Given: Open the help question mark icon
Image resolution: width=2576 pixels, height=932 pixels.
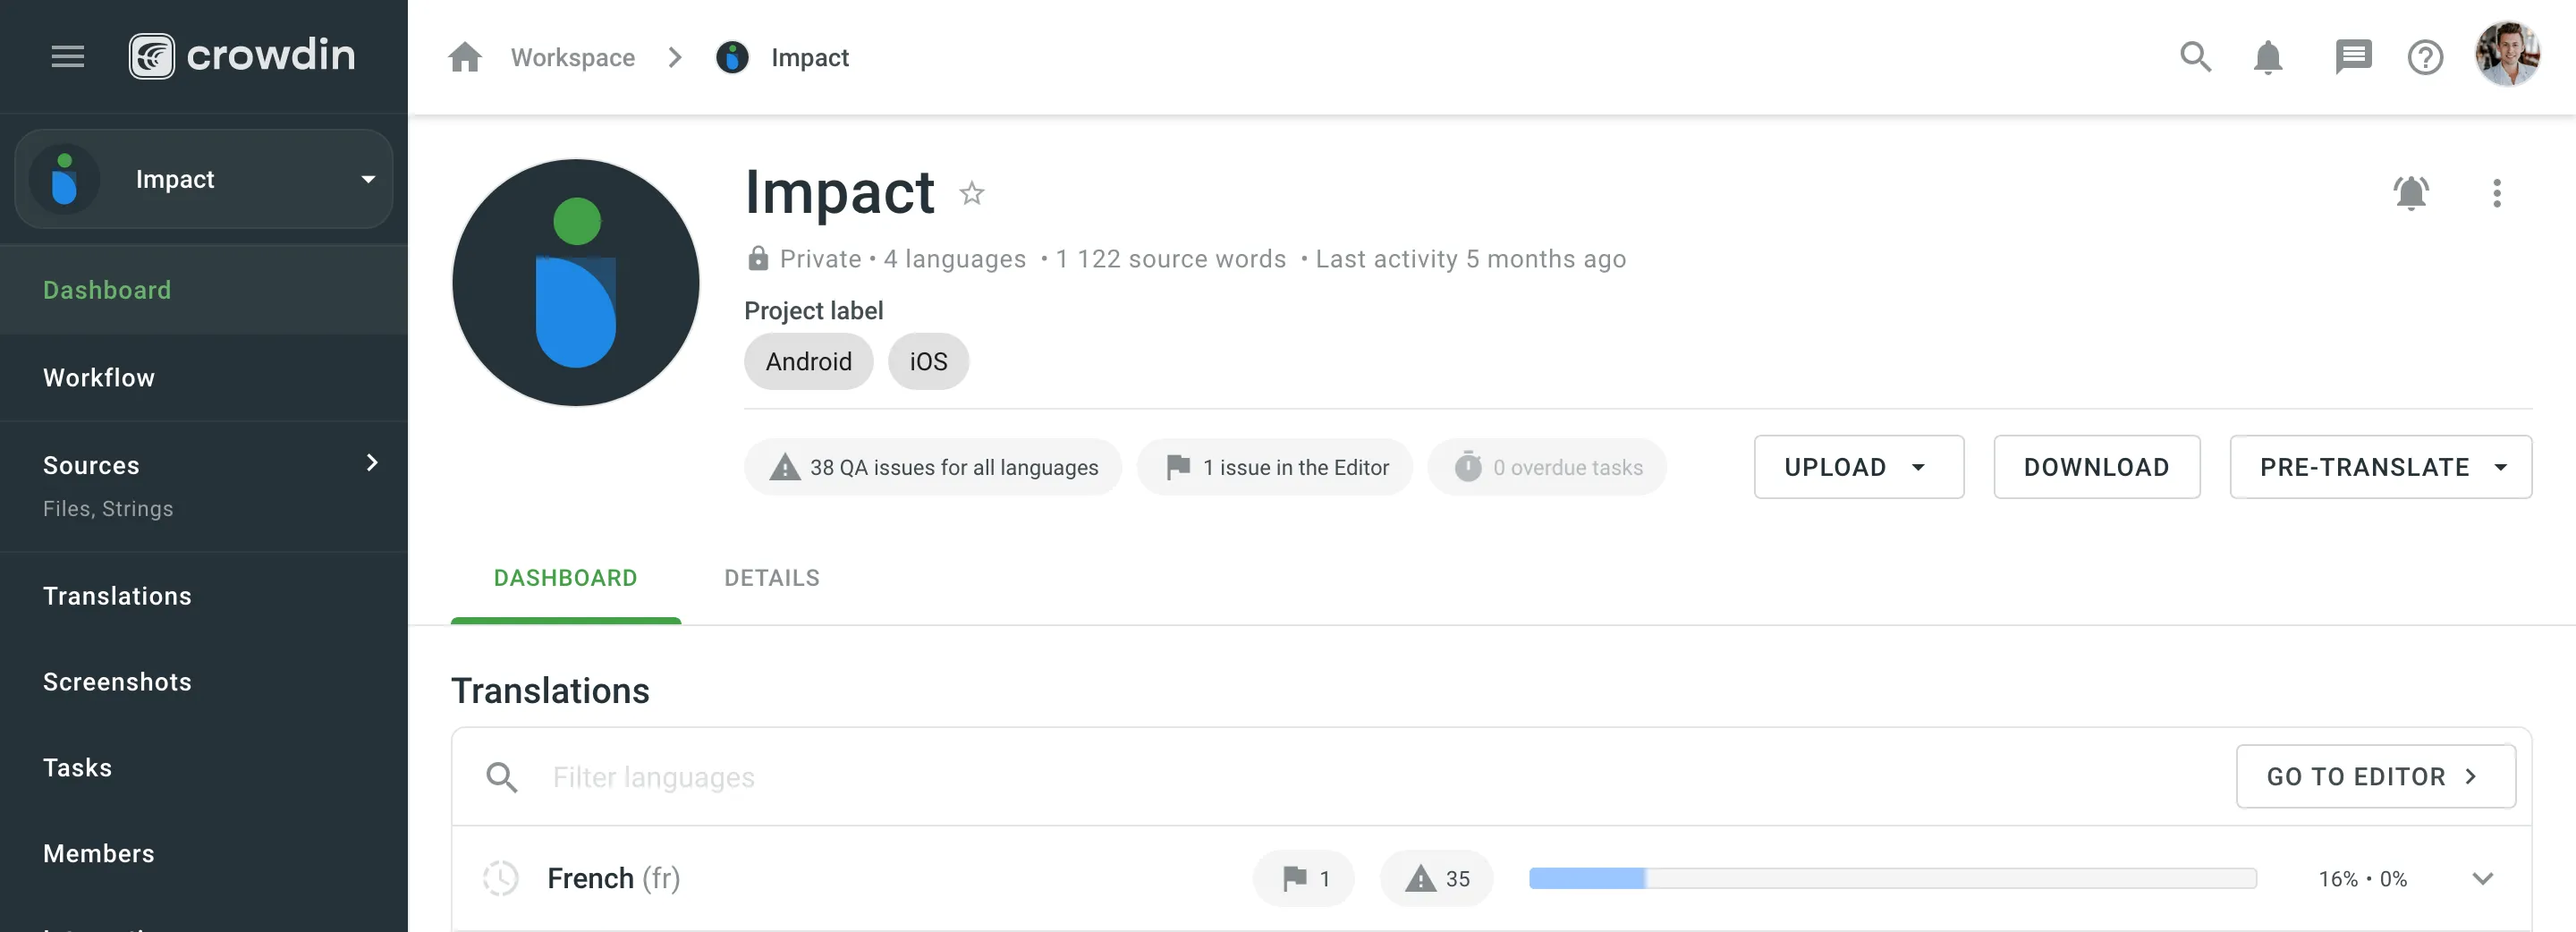Looking at the screenshot, I should tap(2425, 57).
